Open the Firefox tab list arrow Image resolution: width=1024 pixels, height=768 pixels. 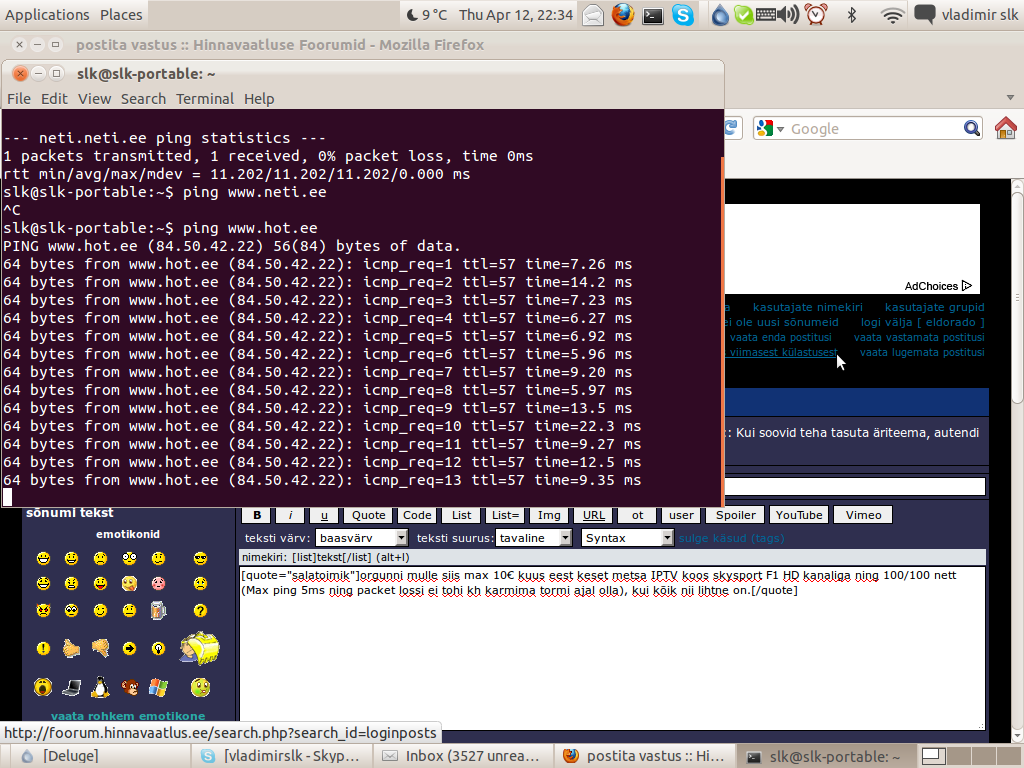click(1010, 97)
